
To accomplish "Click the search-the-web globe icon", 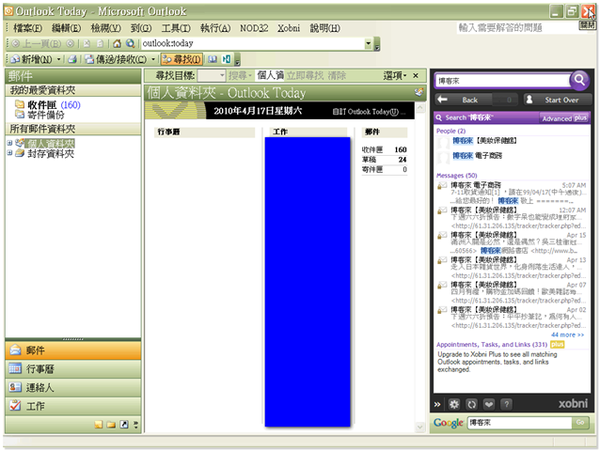I will point(130,44).
